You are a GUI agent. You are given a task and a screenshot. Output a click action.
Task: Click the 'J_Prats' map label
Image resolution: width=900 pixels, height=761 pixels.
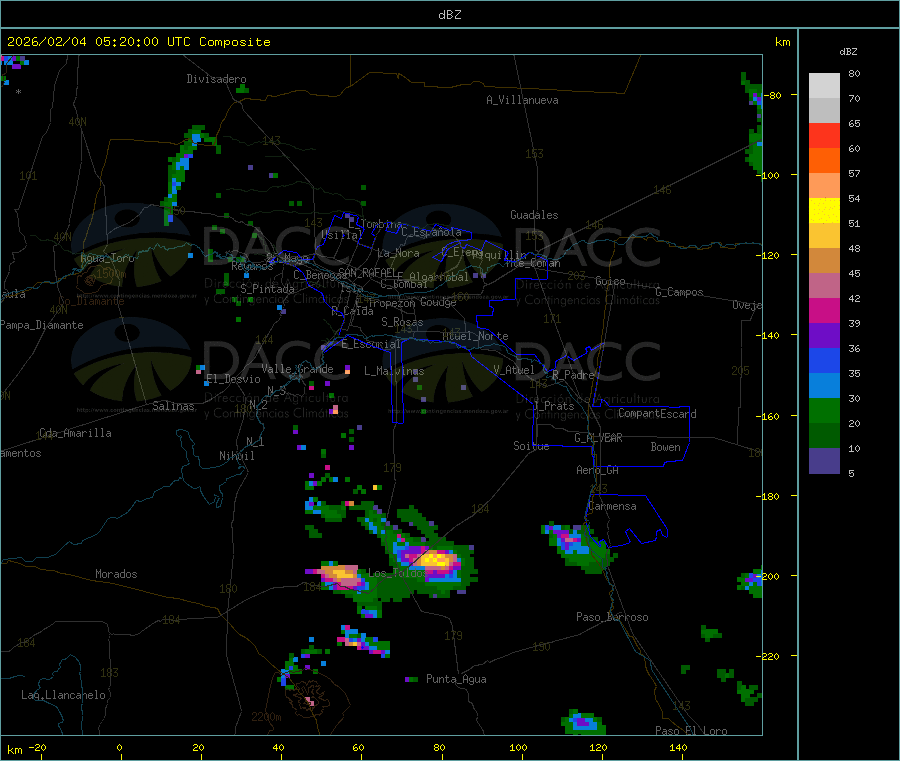pyautogui.click(x=553, y=406)
